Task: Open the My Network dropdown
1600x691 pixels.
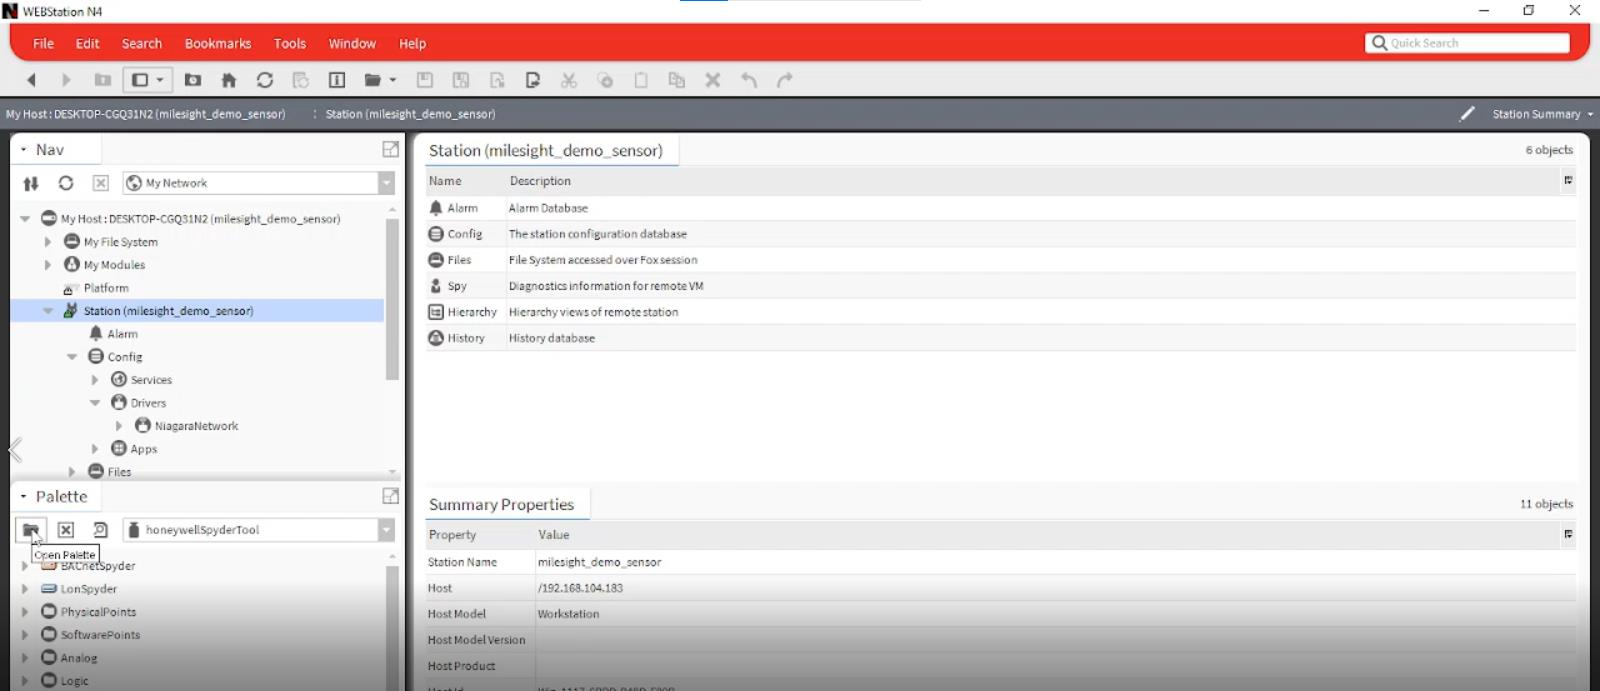Action: [386, 183]
